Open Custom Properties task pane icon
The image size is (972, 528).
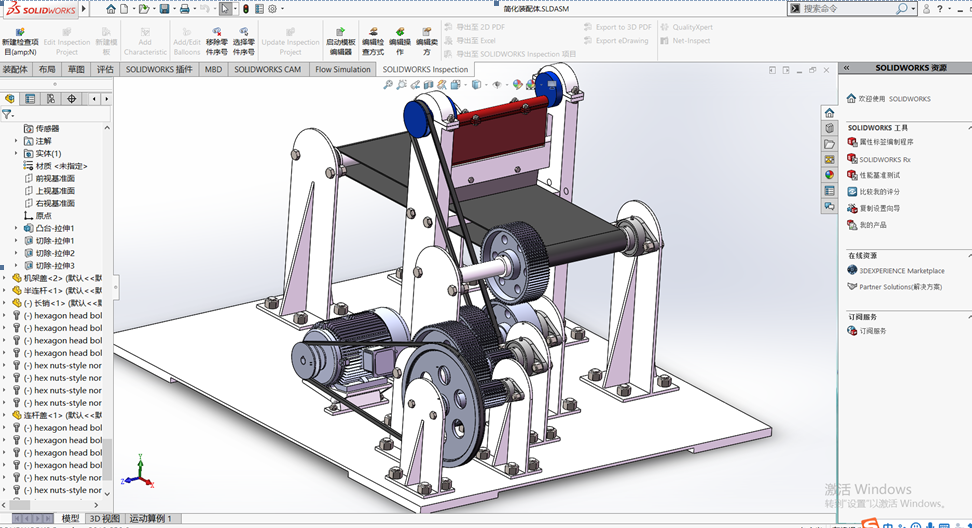pyautogui.click(x=829, y=190)
